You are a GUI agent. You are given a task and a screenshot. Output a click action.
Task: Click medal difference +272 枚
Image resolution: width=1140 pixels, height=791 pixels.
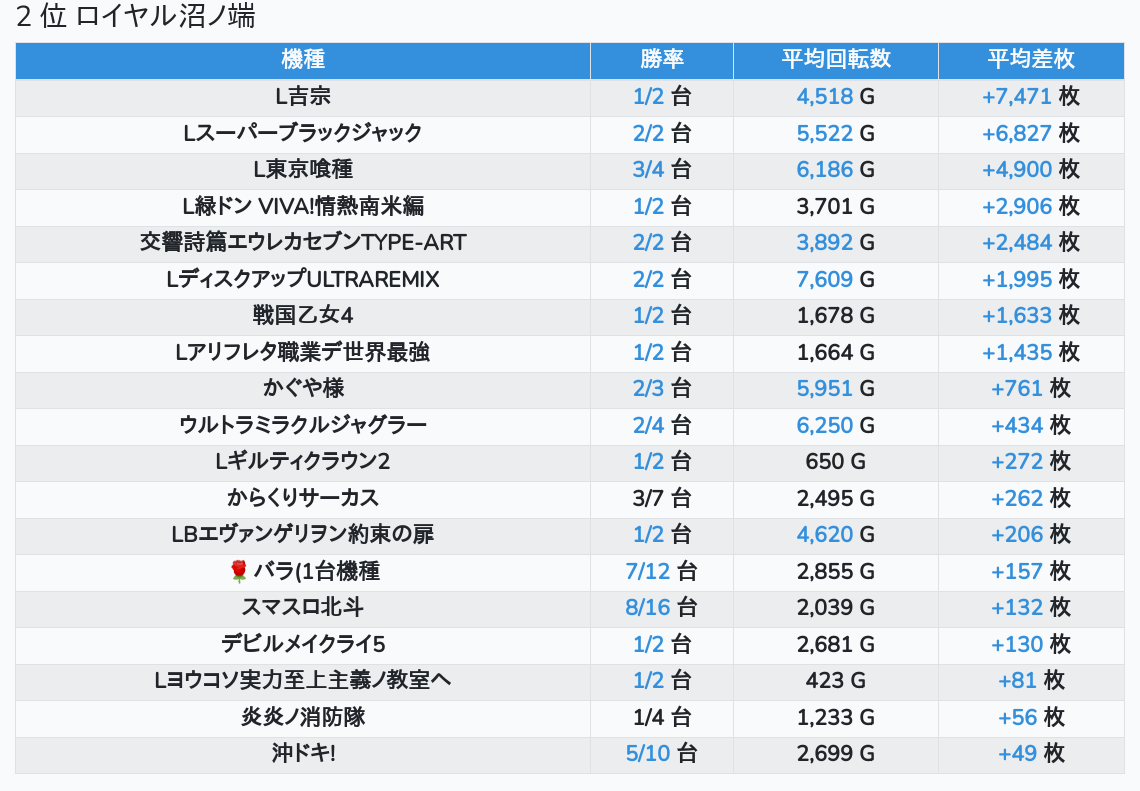tap(1031, 462)
